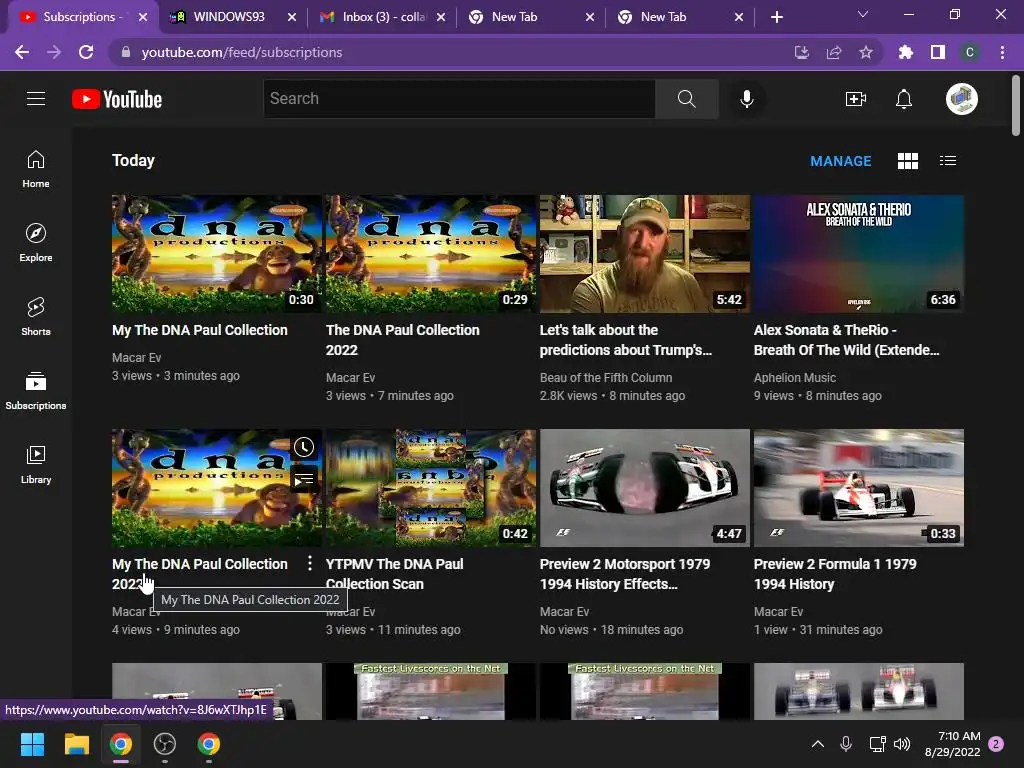
Task: Go to Home in sidebar
Action: [x=36, y=169]
